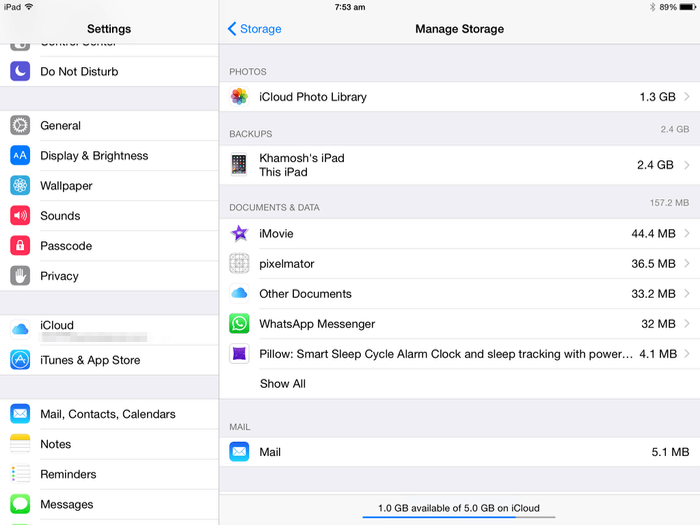700x525 pixels.
Task: Tap '36.5 MB' pixelmator size
Action: 653,263
